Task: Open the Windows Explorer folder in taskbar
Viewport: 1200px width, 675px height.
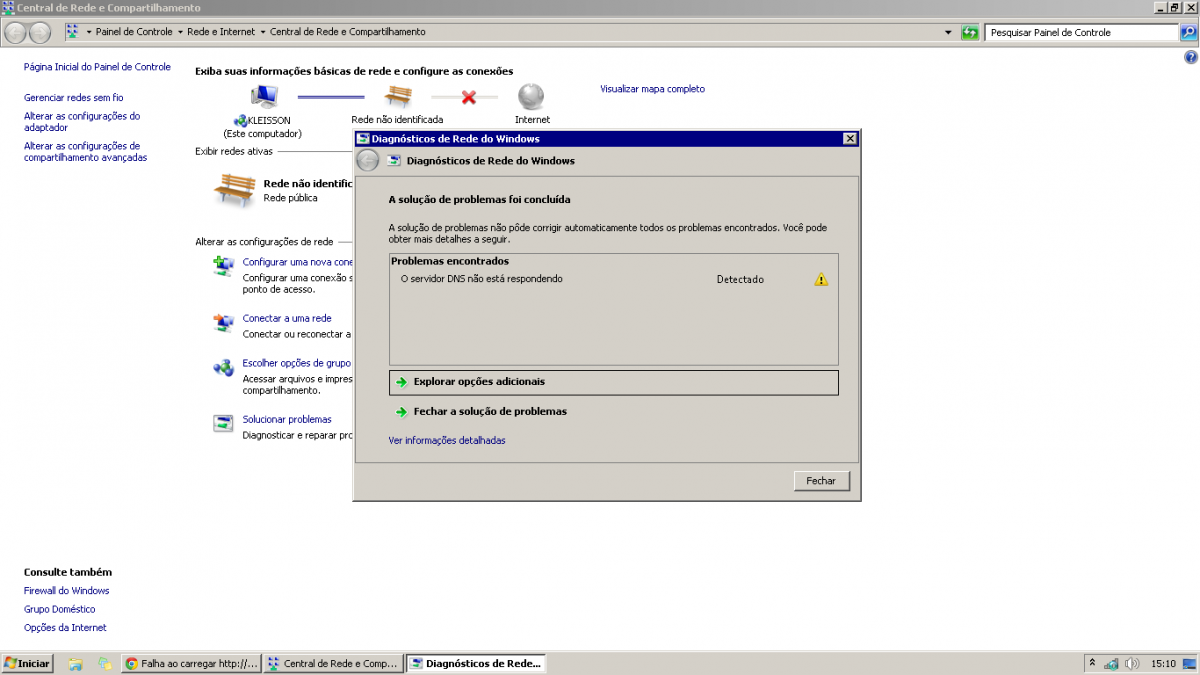Action: click(x=75, y=663)
